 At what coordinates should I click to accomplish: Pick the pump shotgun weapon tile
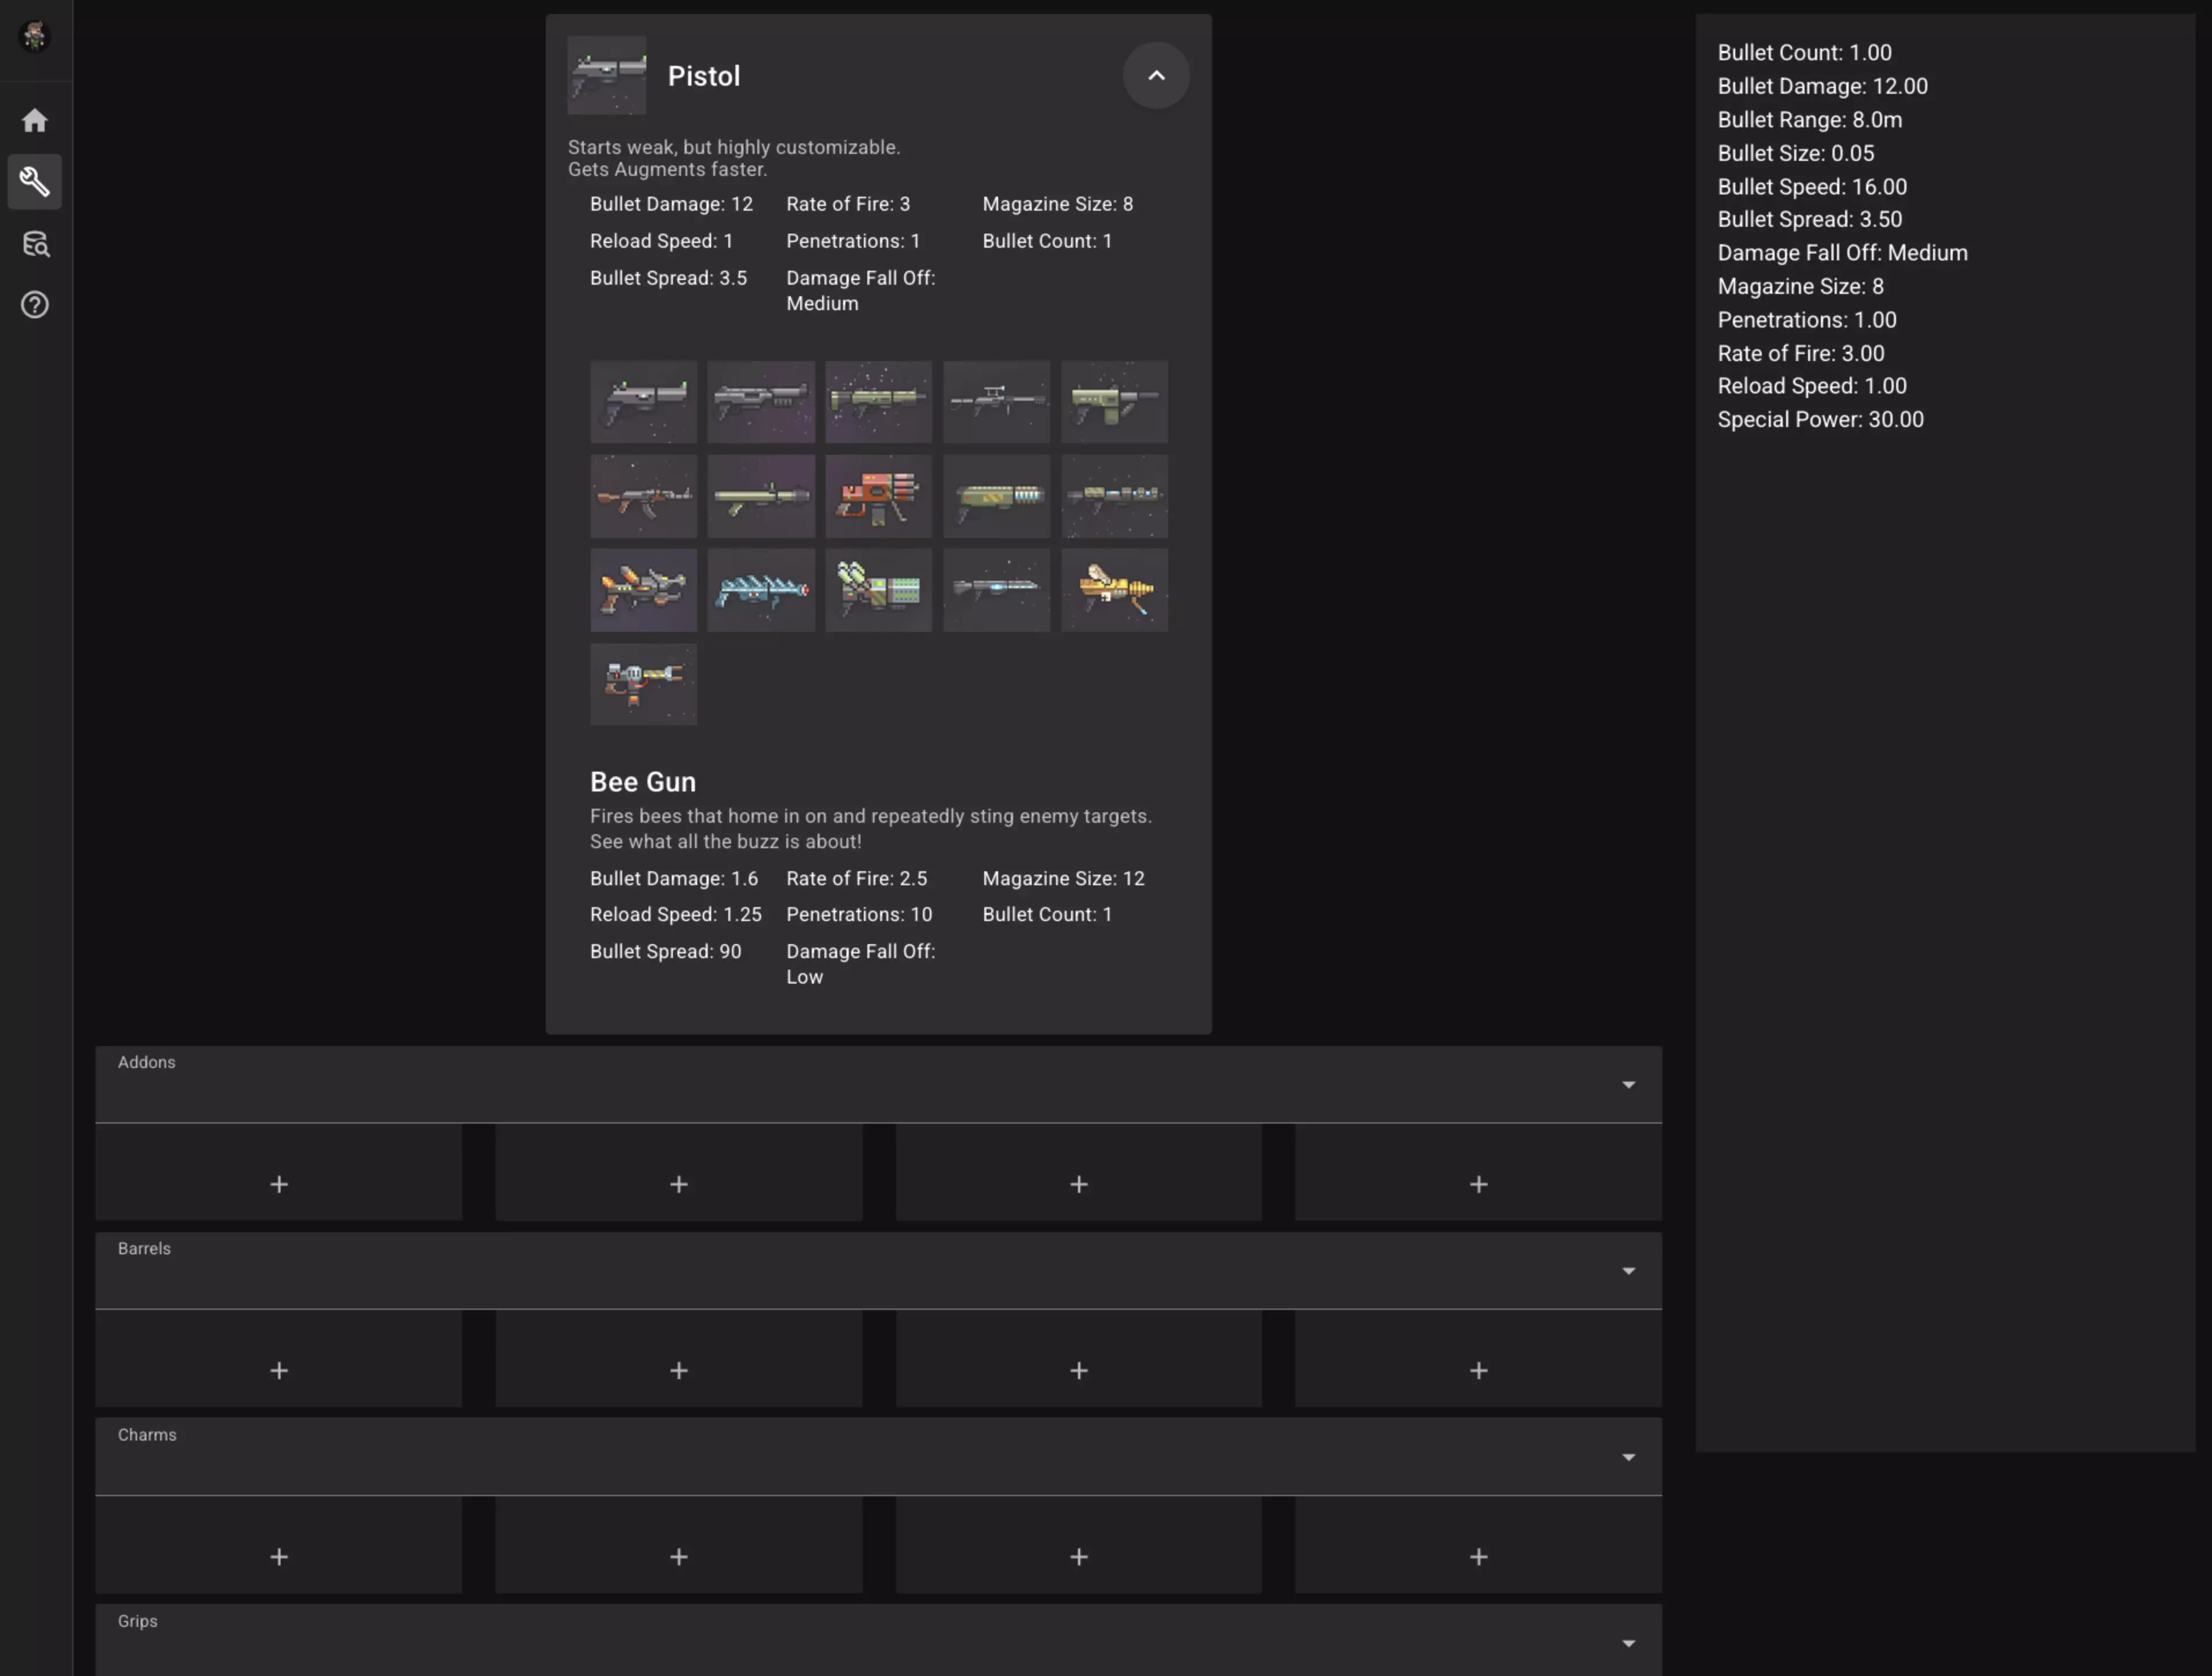click(x=760, y=401)
